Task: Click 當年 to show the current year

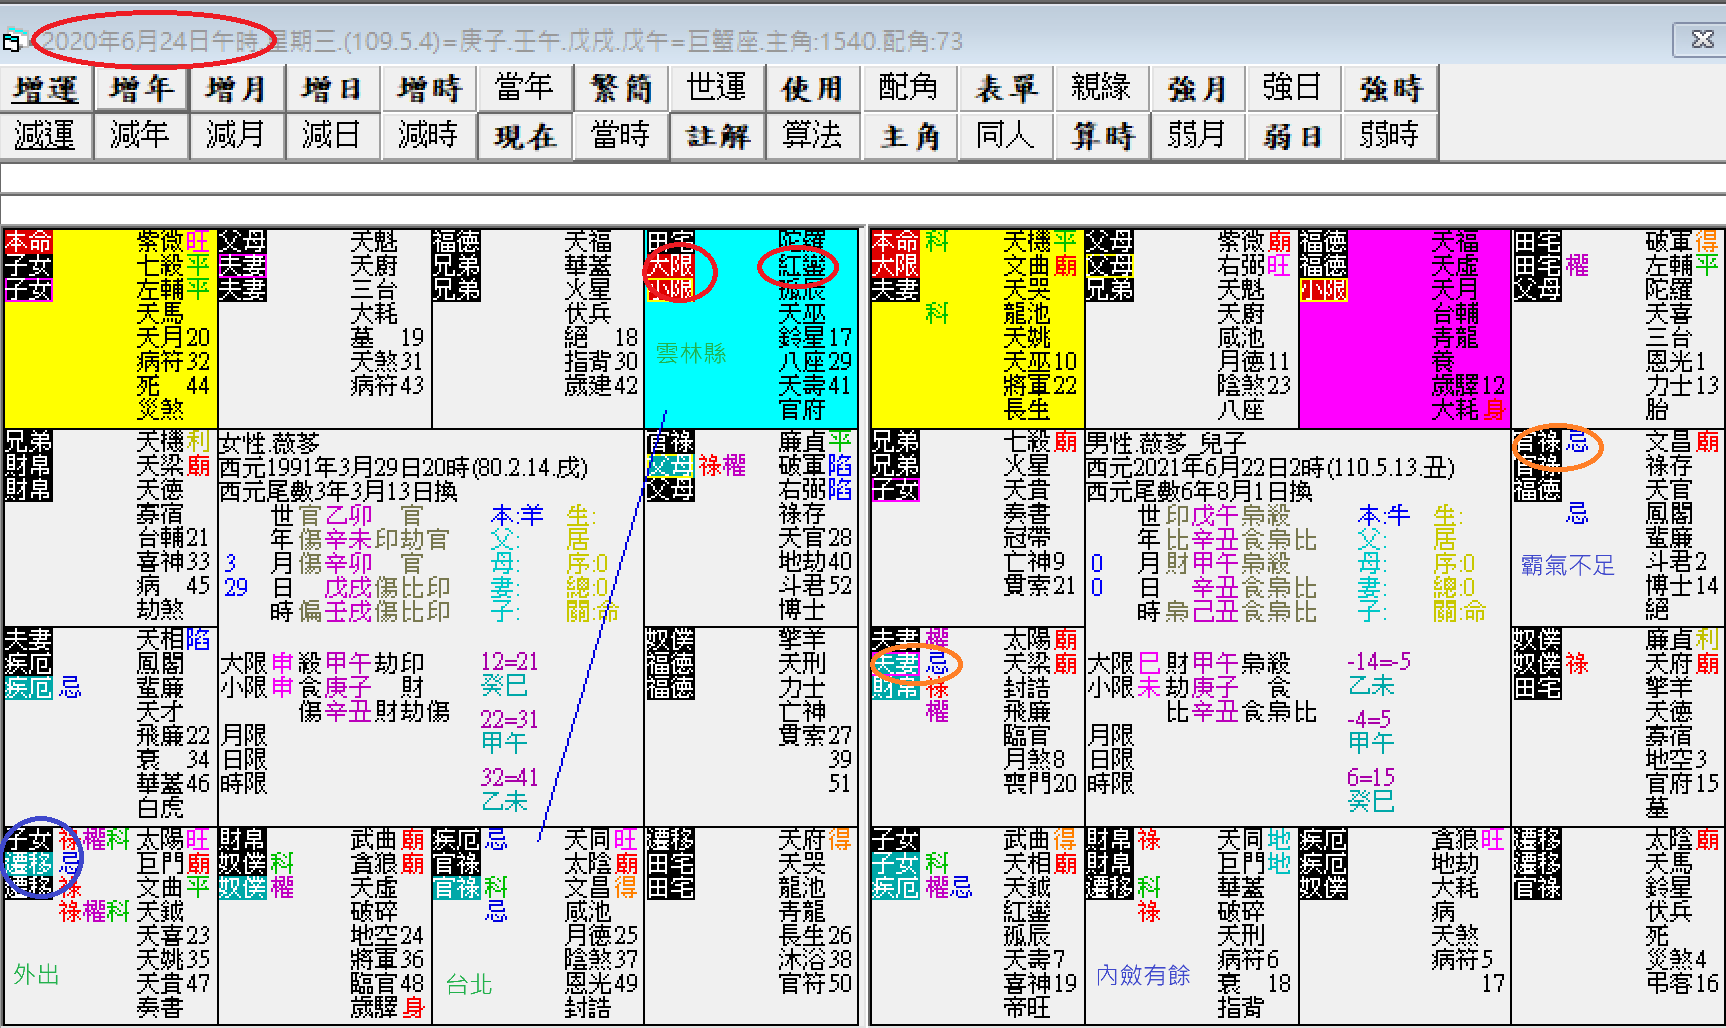Action: pyautogui.click(x=525, y=88)
